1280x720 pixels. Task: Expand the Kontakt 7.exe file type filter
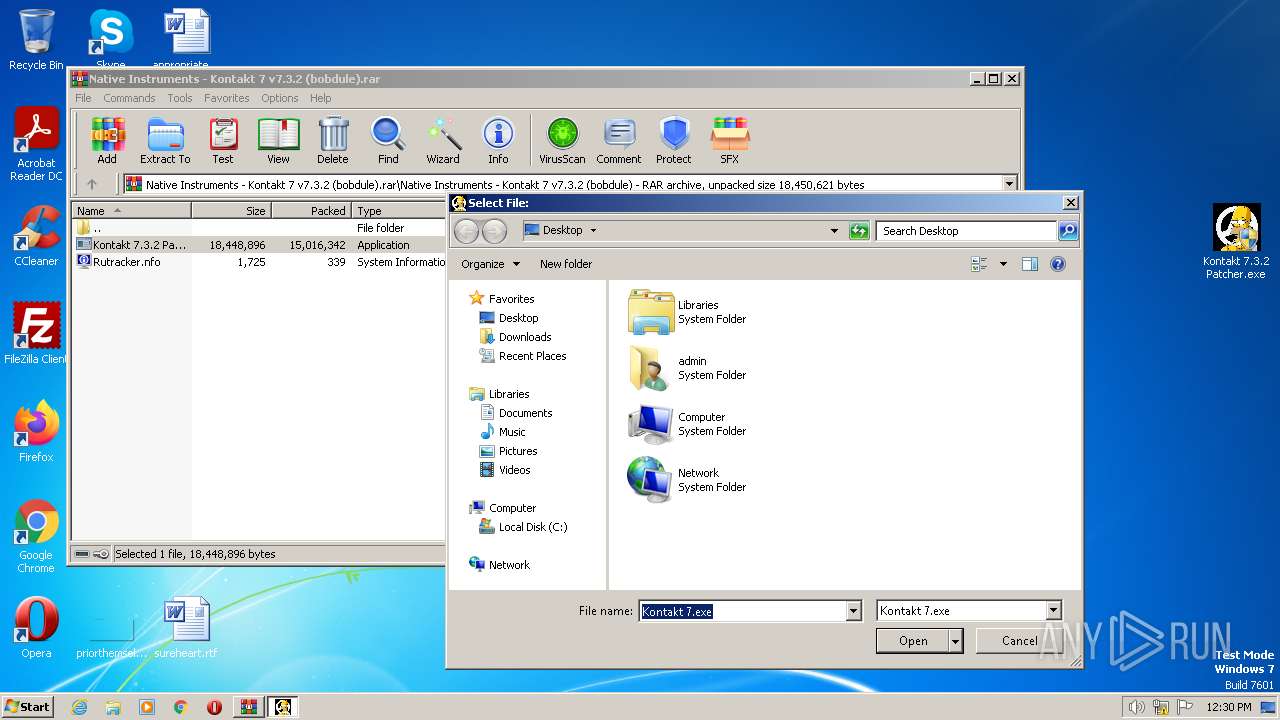1053,611
